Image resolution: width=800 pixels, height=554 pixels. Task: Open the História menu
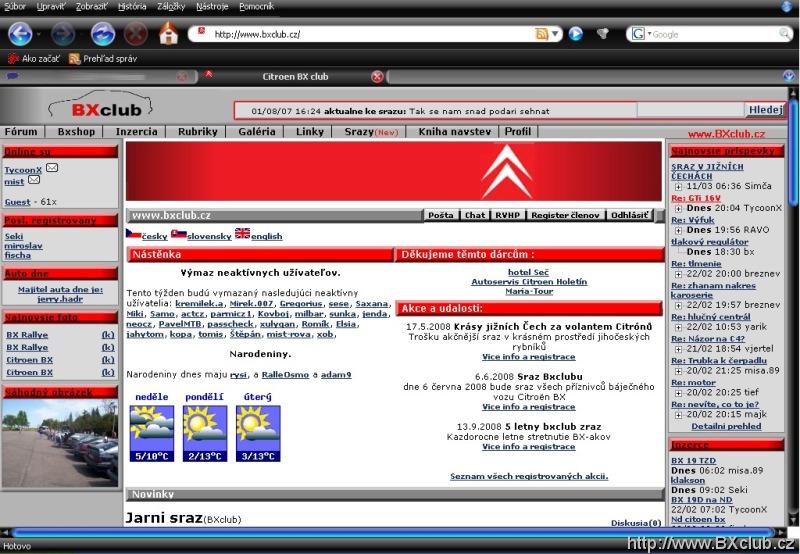tap(132, 7)
